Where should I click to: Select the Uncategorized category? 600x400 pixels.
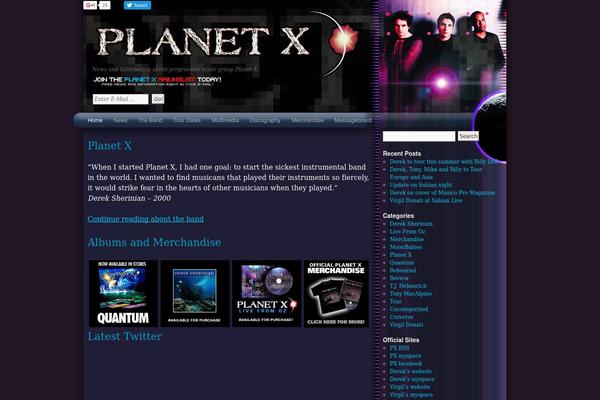[x=409, y=309]
